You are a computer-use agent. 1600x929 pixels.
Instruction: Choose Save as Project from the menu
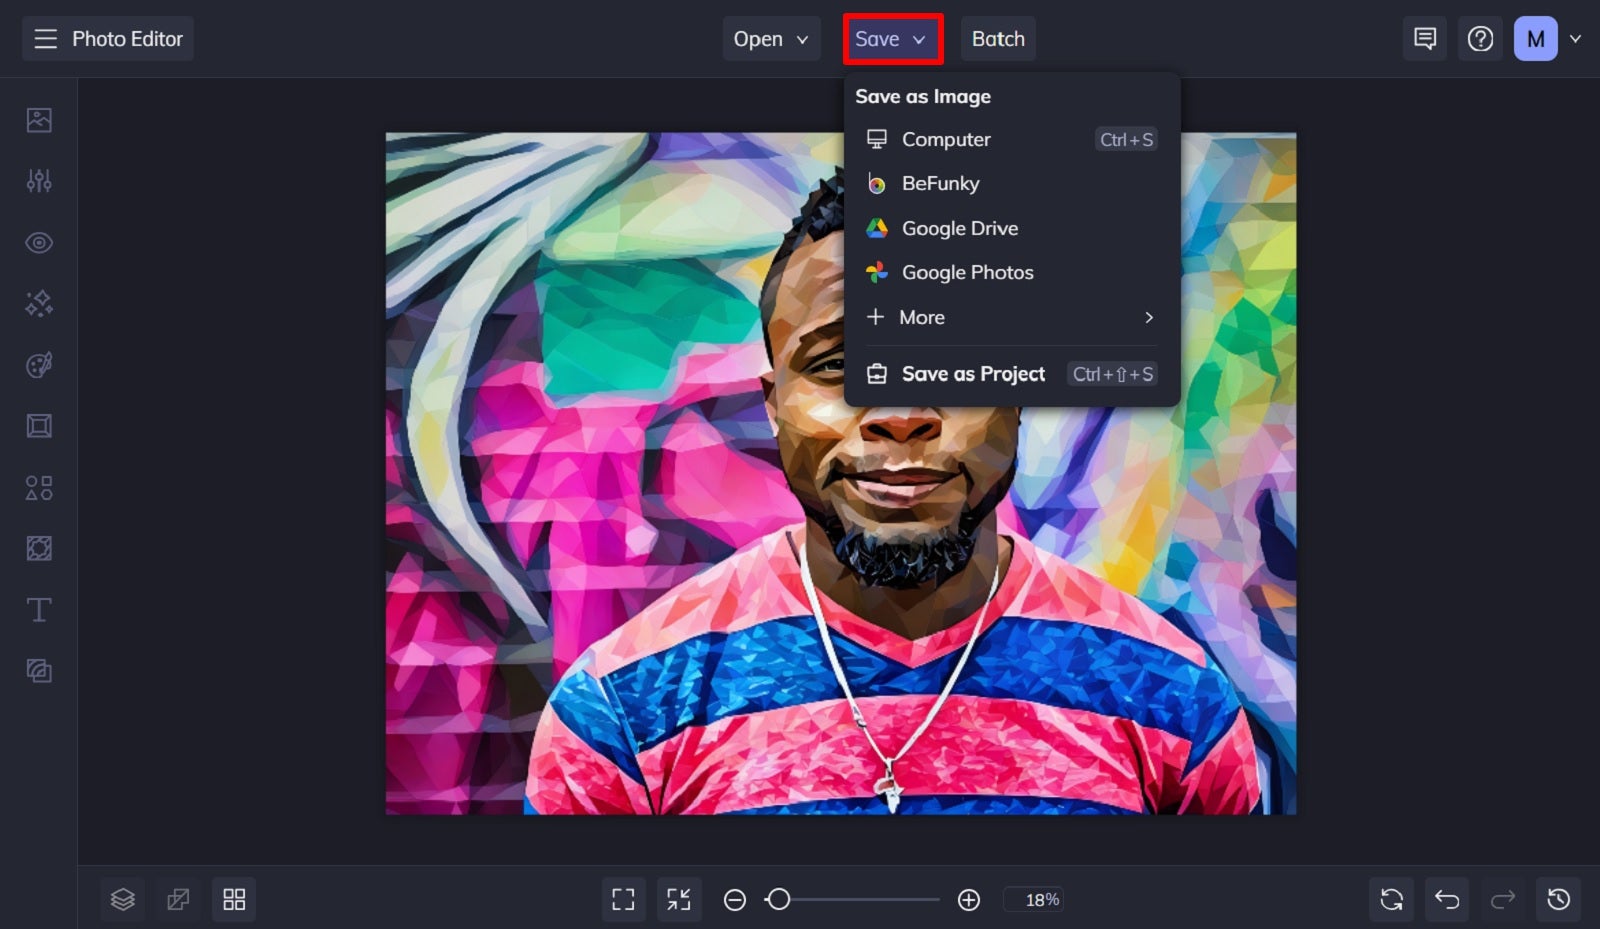[x=972, y=373]
